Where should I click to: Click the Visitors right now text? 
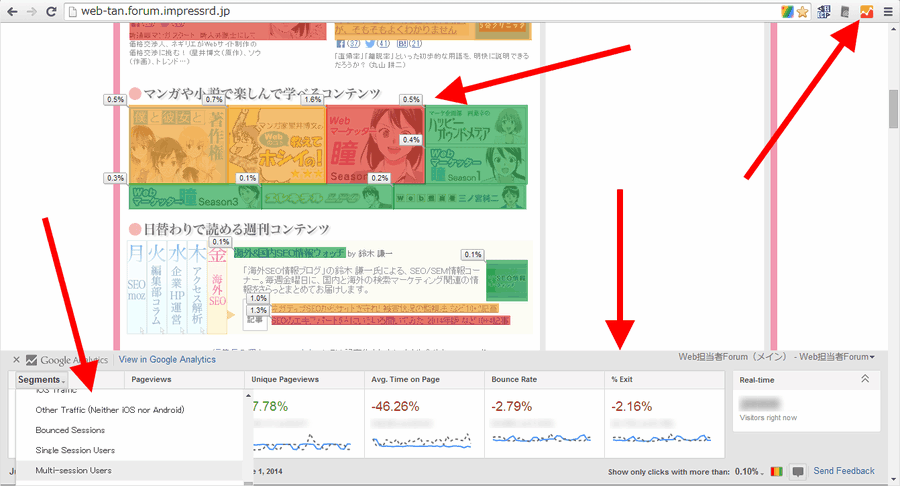point(768,418)
